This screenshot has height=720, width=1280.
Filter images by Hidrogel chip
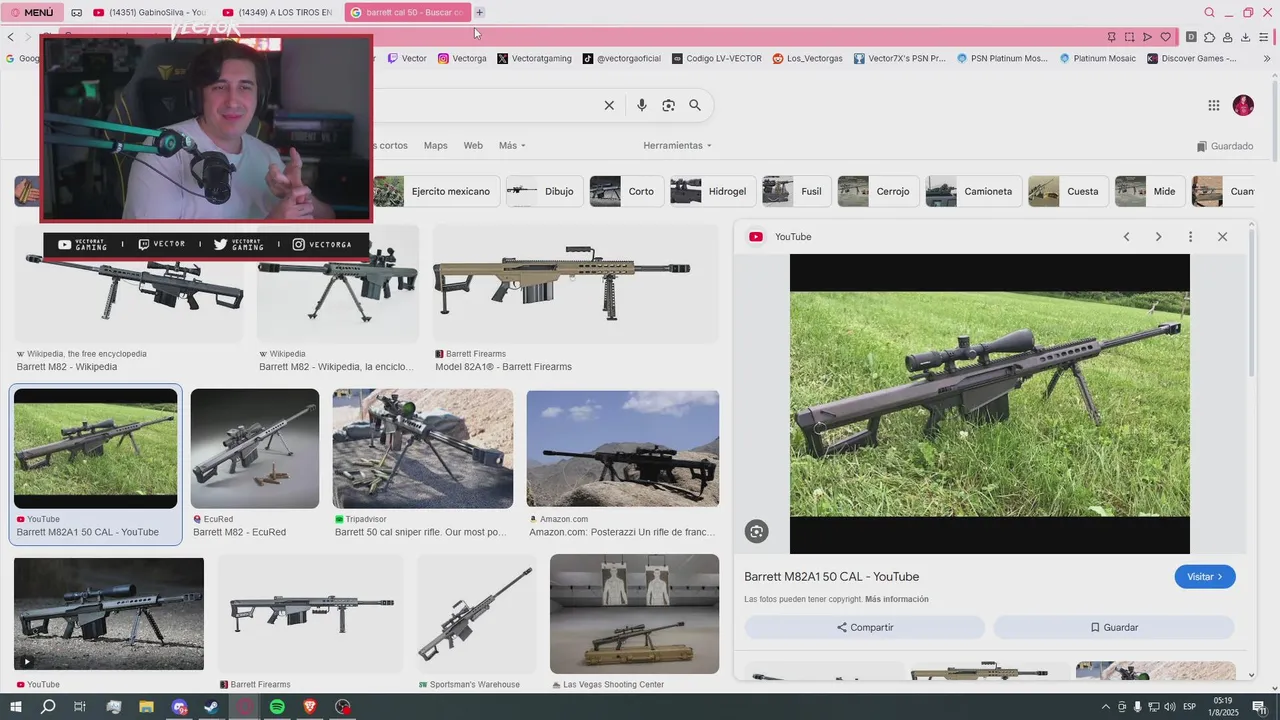coord(712,191)
